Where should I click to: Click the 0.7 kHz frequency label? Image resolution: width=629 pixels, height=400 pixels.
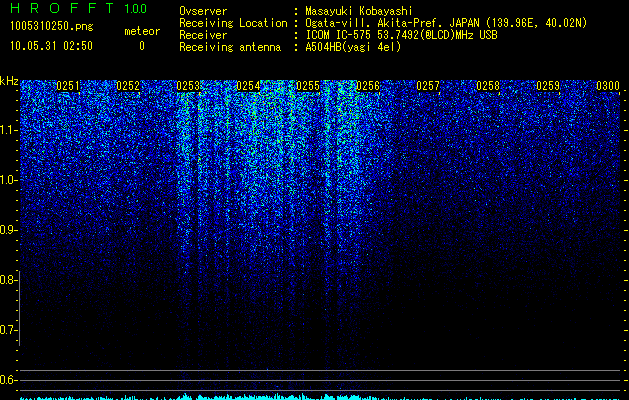[x=7, y=330]
